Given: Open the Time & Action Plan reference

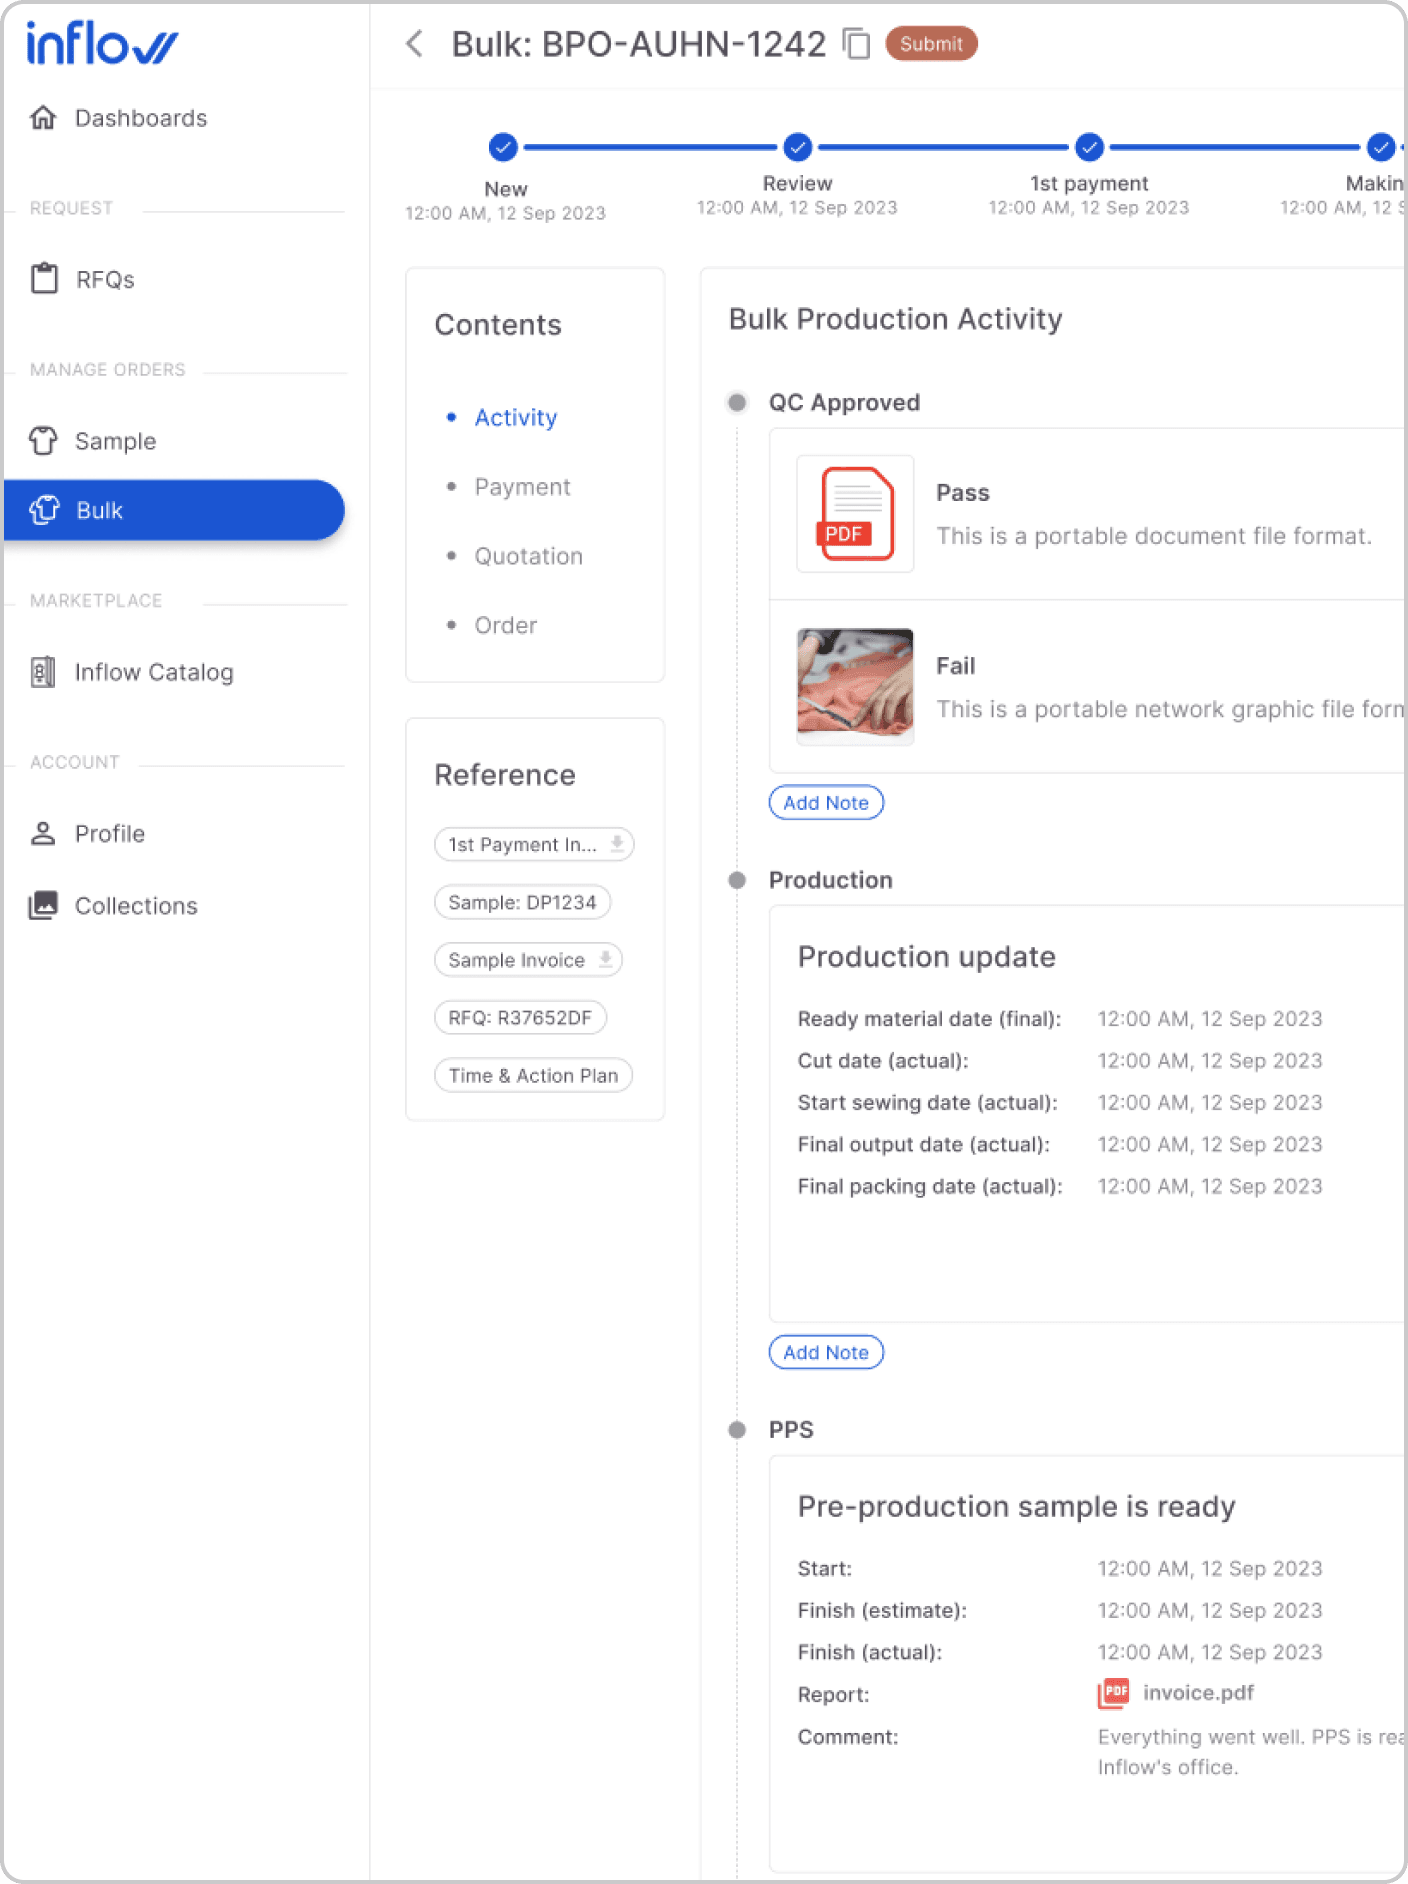Looking at the screenshot, I should [533, 1076].
